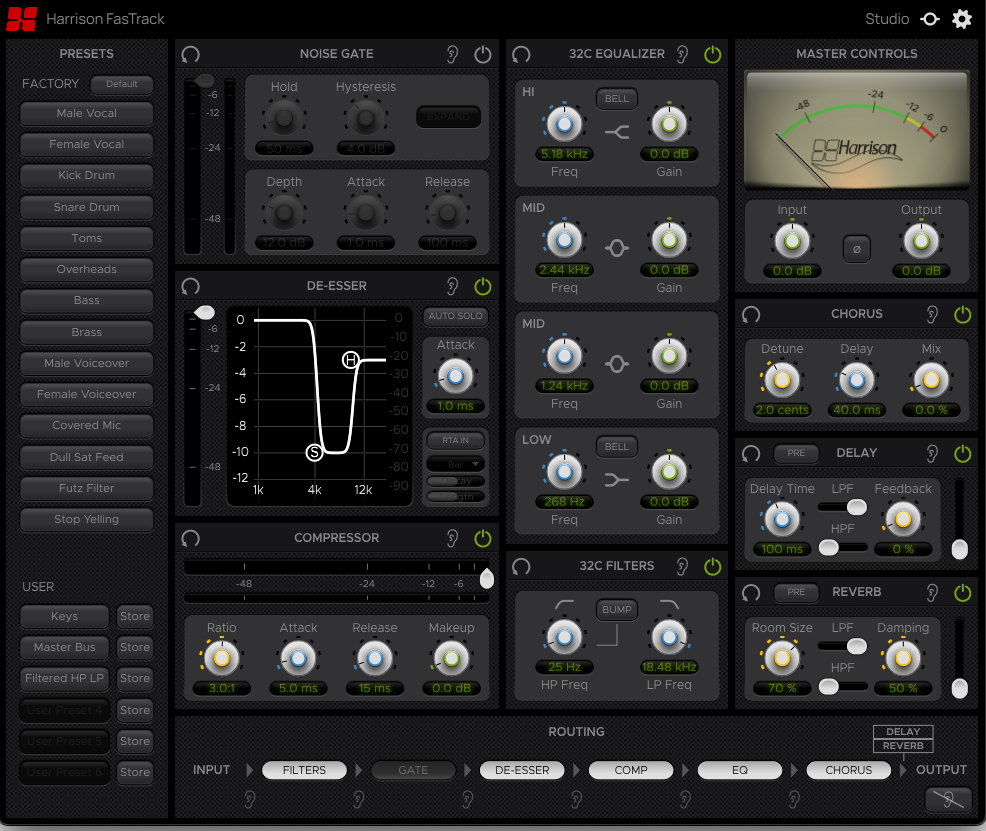
Task: Toggle the Chorus power button
Action: pos(963,314)
